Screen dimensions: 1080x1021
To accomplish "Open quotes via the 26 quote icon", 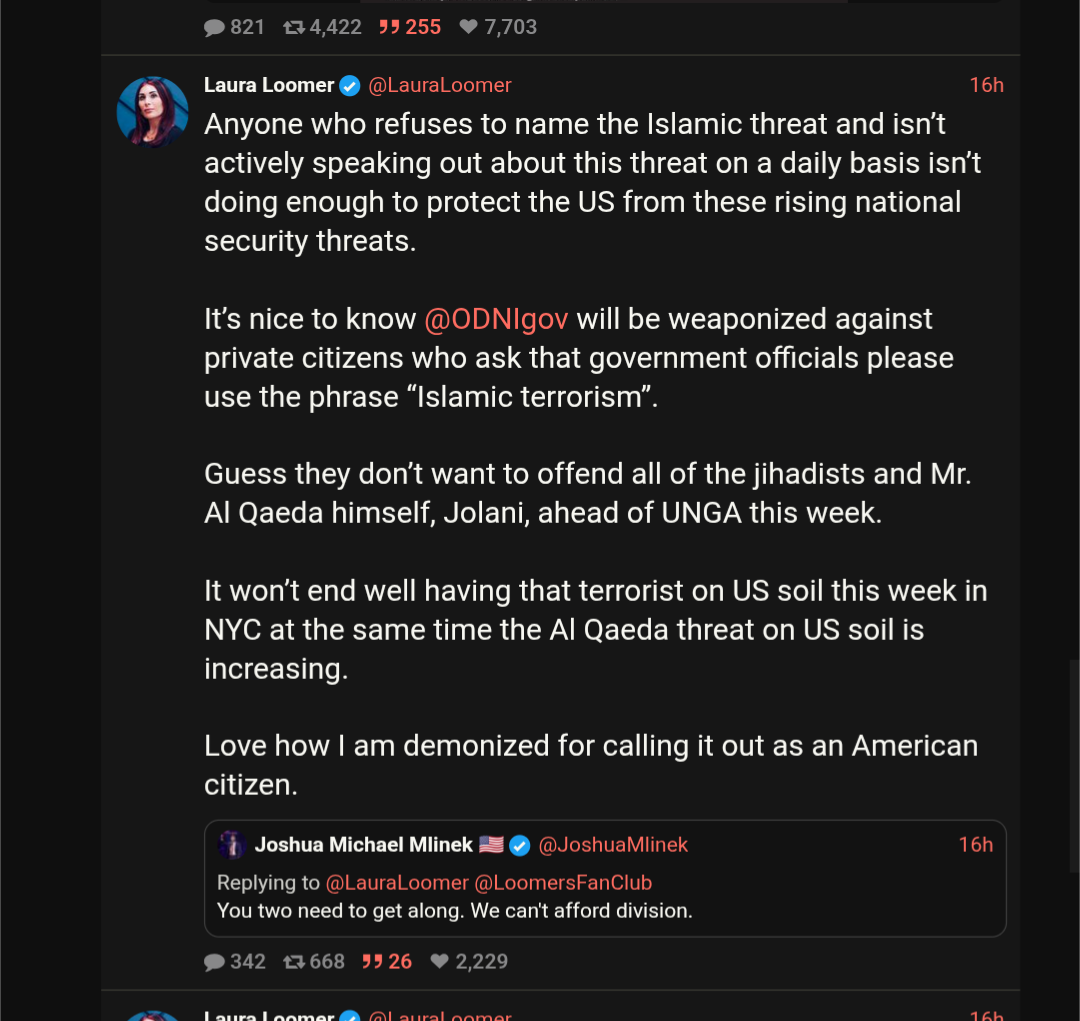I will click(372, 962).
